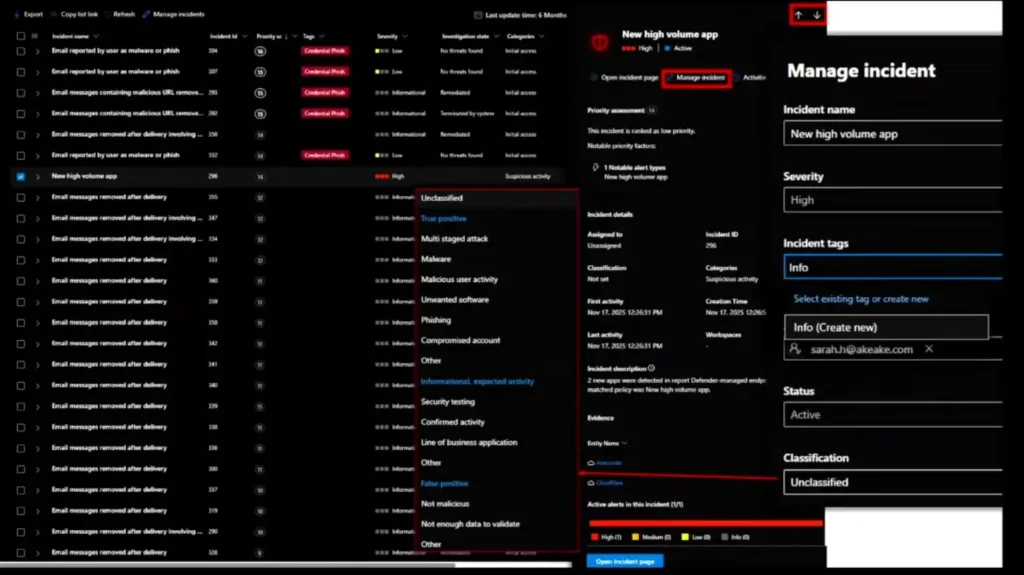Click the pencil icon for Manage incidents
The height and width of the screenshot is (575, 1024).
pos(145,14)
